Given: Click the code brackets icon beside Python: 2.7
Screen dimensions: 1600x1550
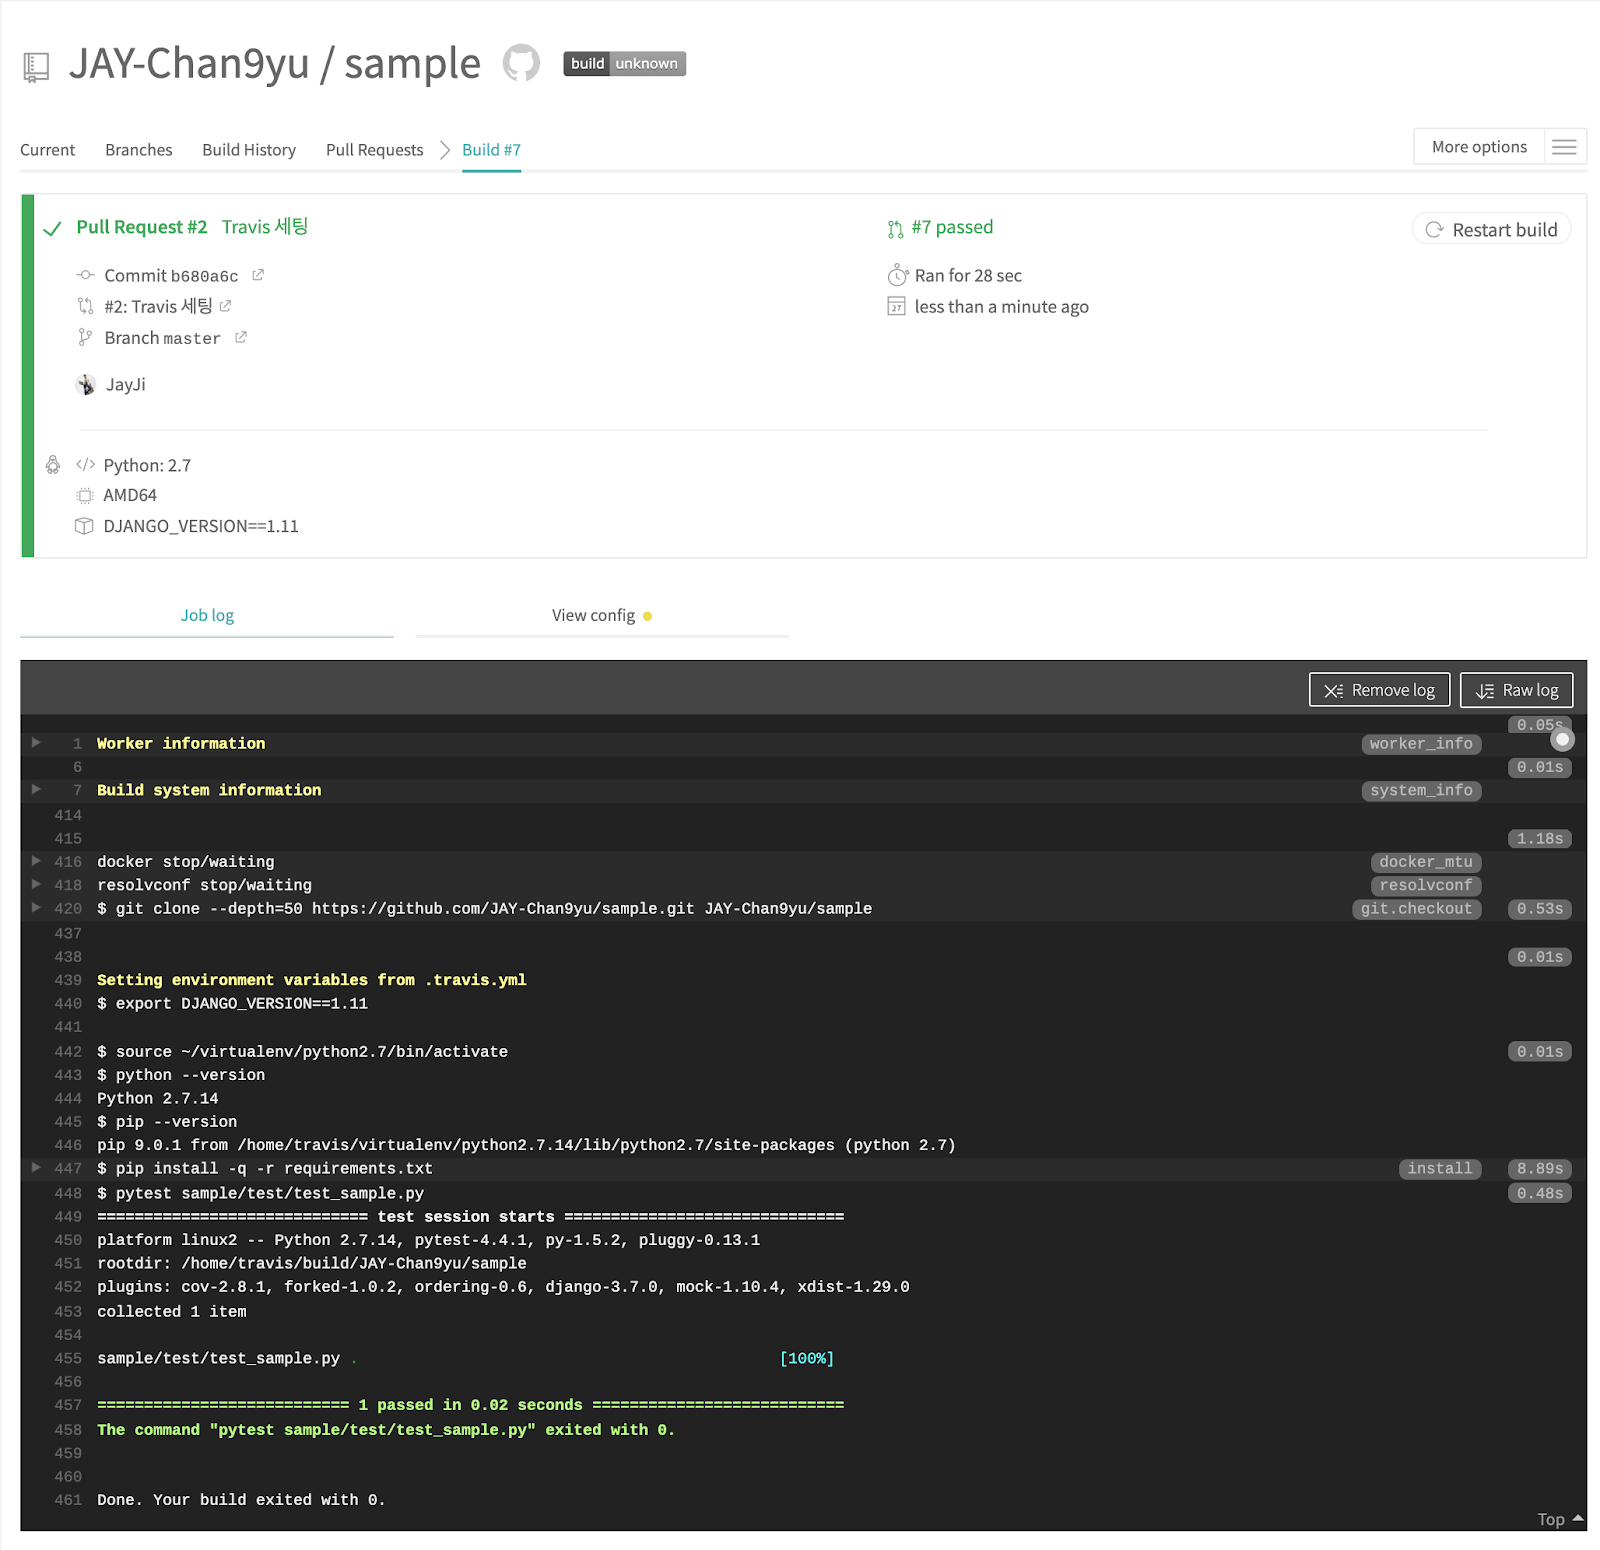Looking at the screenshot, I should click(x=85, y=465).
